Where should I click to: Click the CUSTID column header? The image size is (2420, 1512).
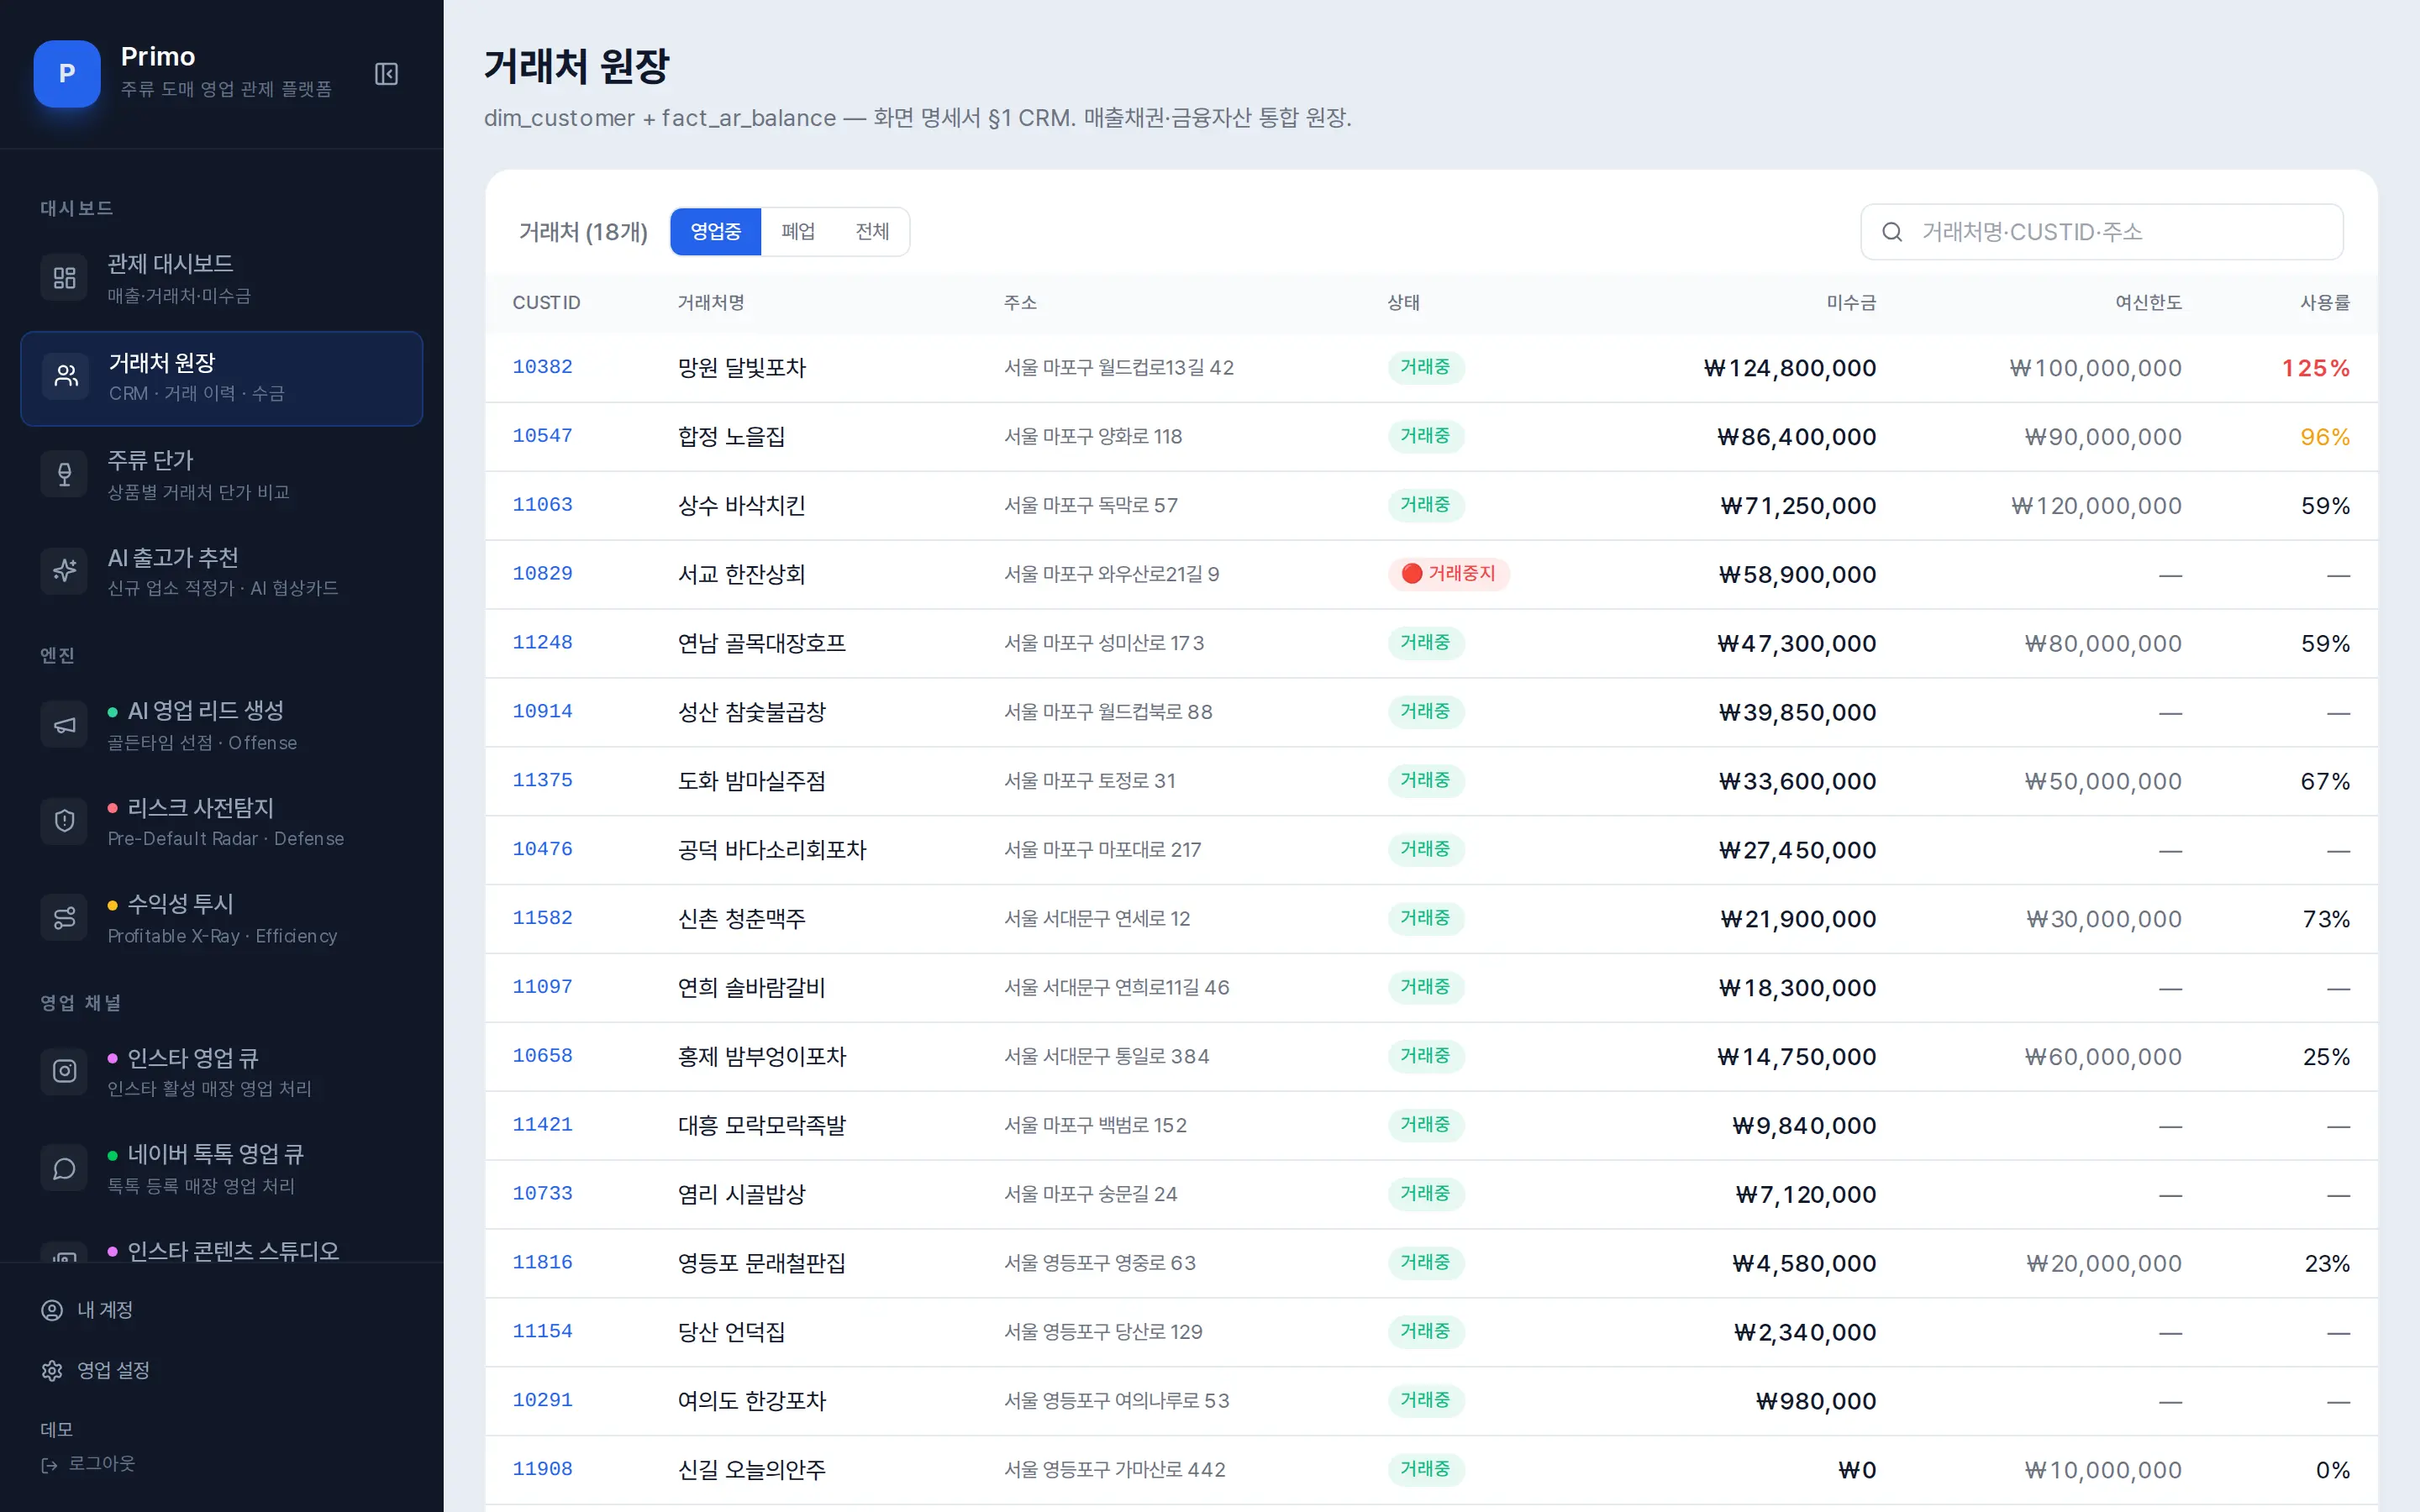(546, 303)
